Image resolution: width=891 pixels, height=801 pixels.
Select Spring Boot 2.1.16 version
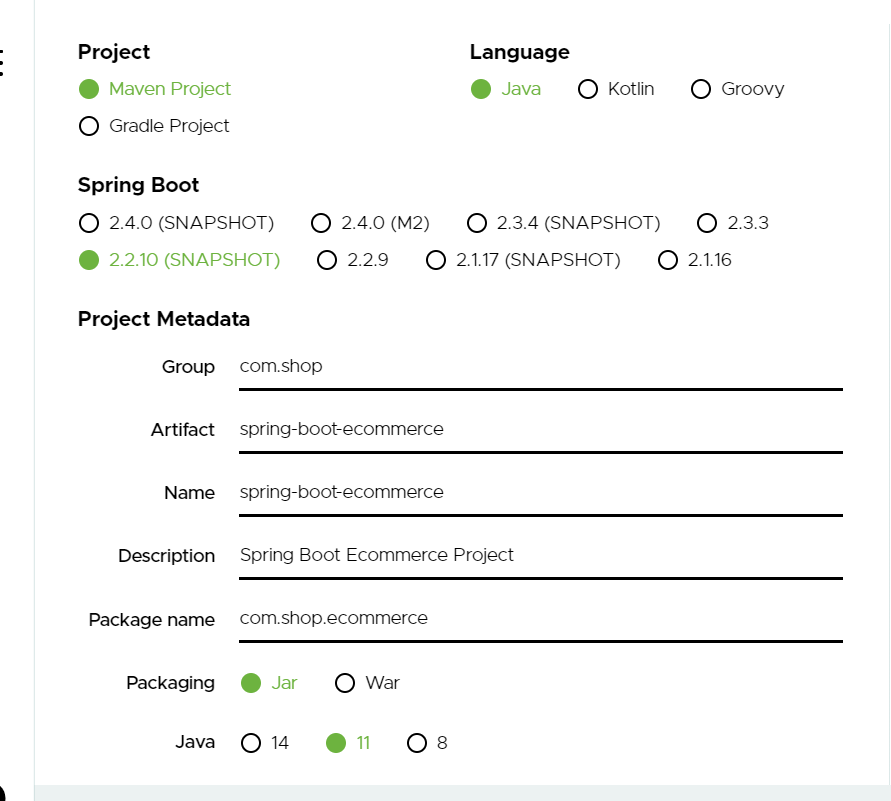click(668, 260)
